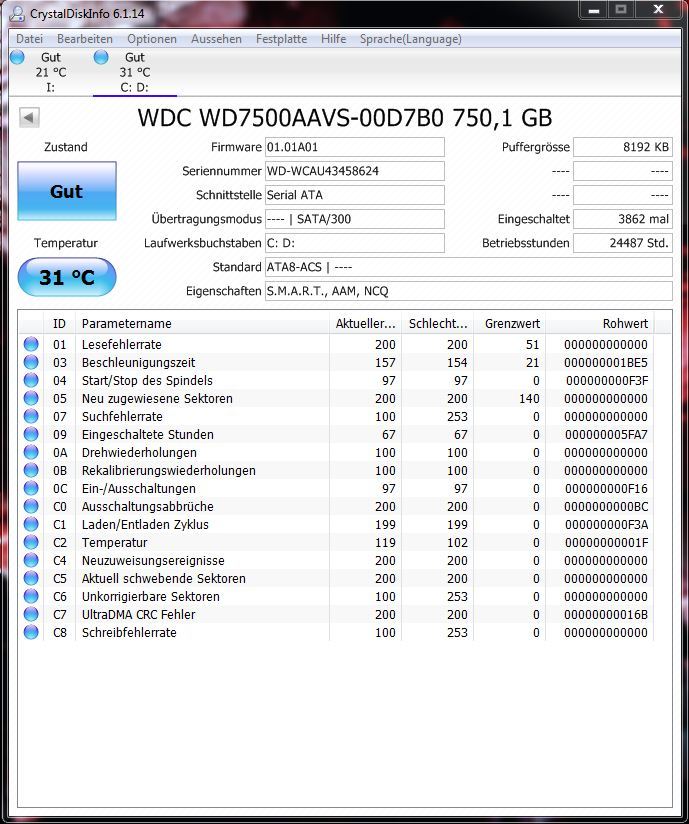The image size is (689, 824).
Task: Click the Übertragungsmodus field SATA/300
Action: point(355,219)
